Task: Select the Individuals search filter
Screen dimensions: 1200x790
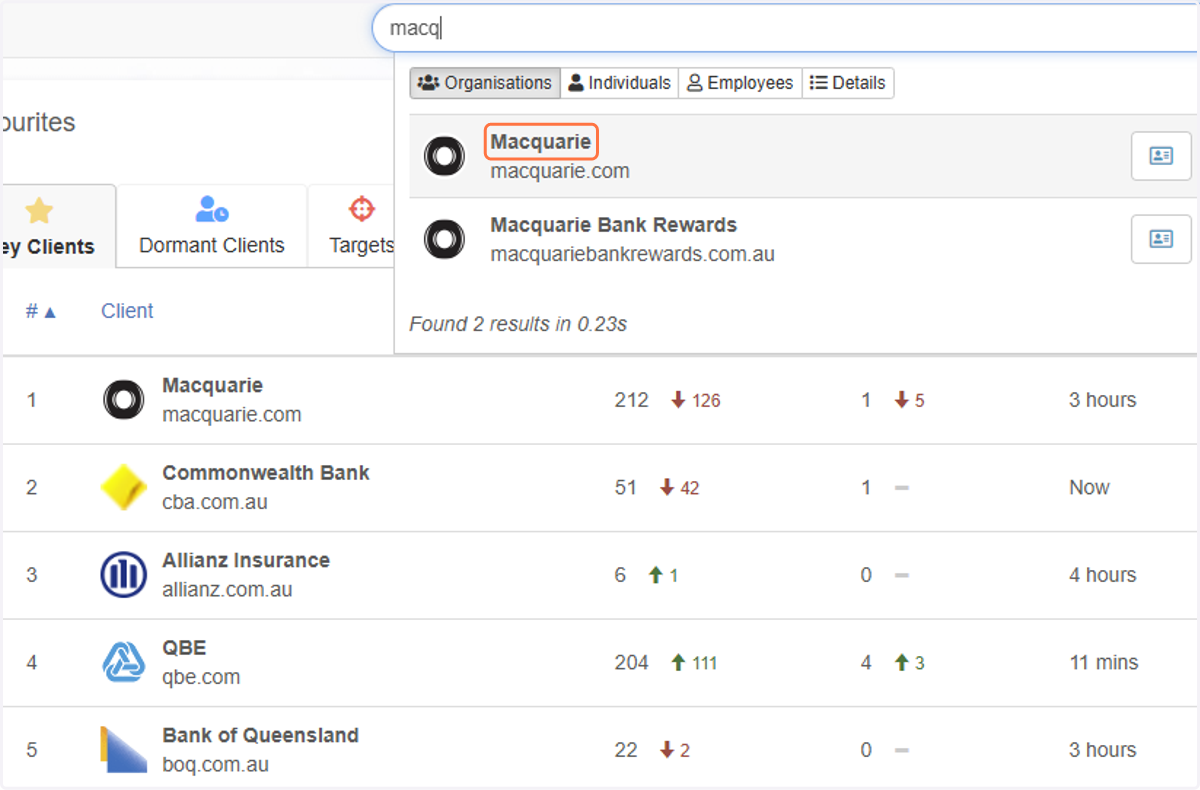Action: point(619,83)
